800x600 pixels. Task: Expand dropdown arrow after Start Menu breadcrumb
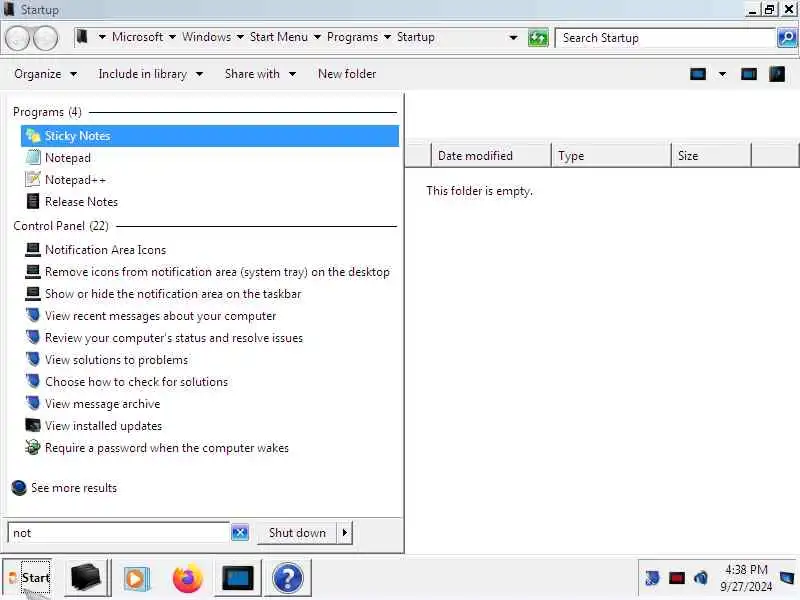pos(317,37)
